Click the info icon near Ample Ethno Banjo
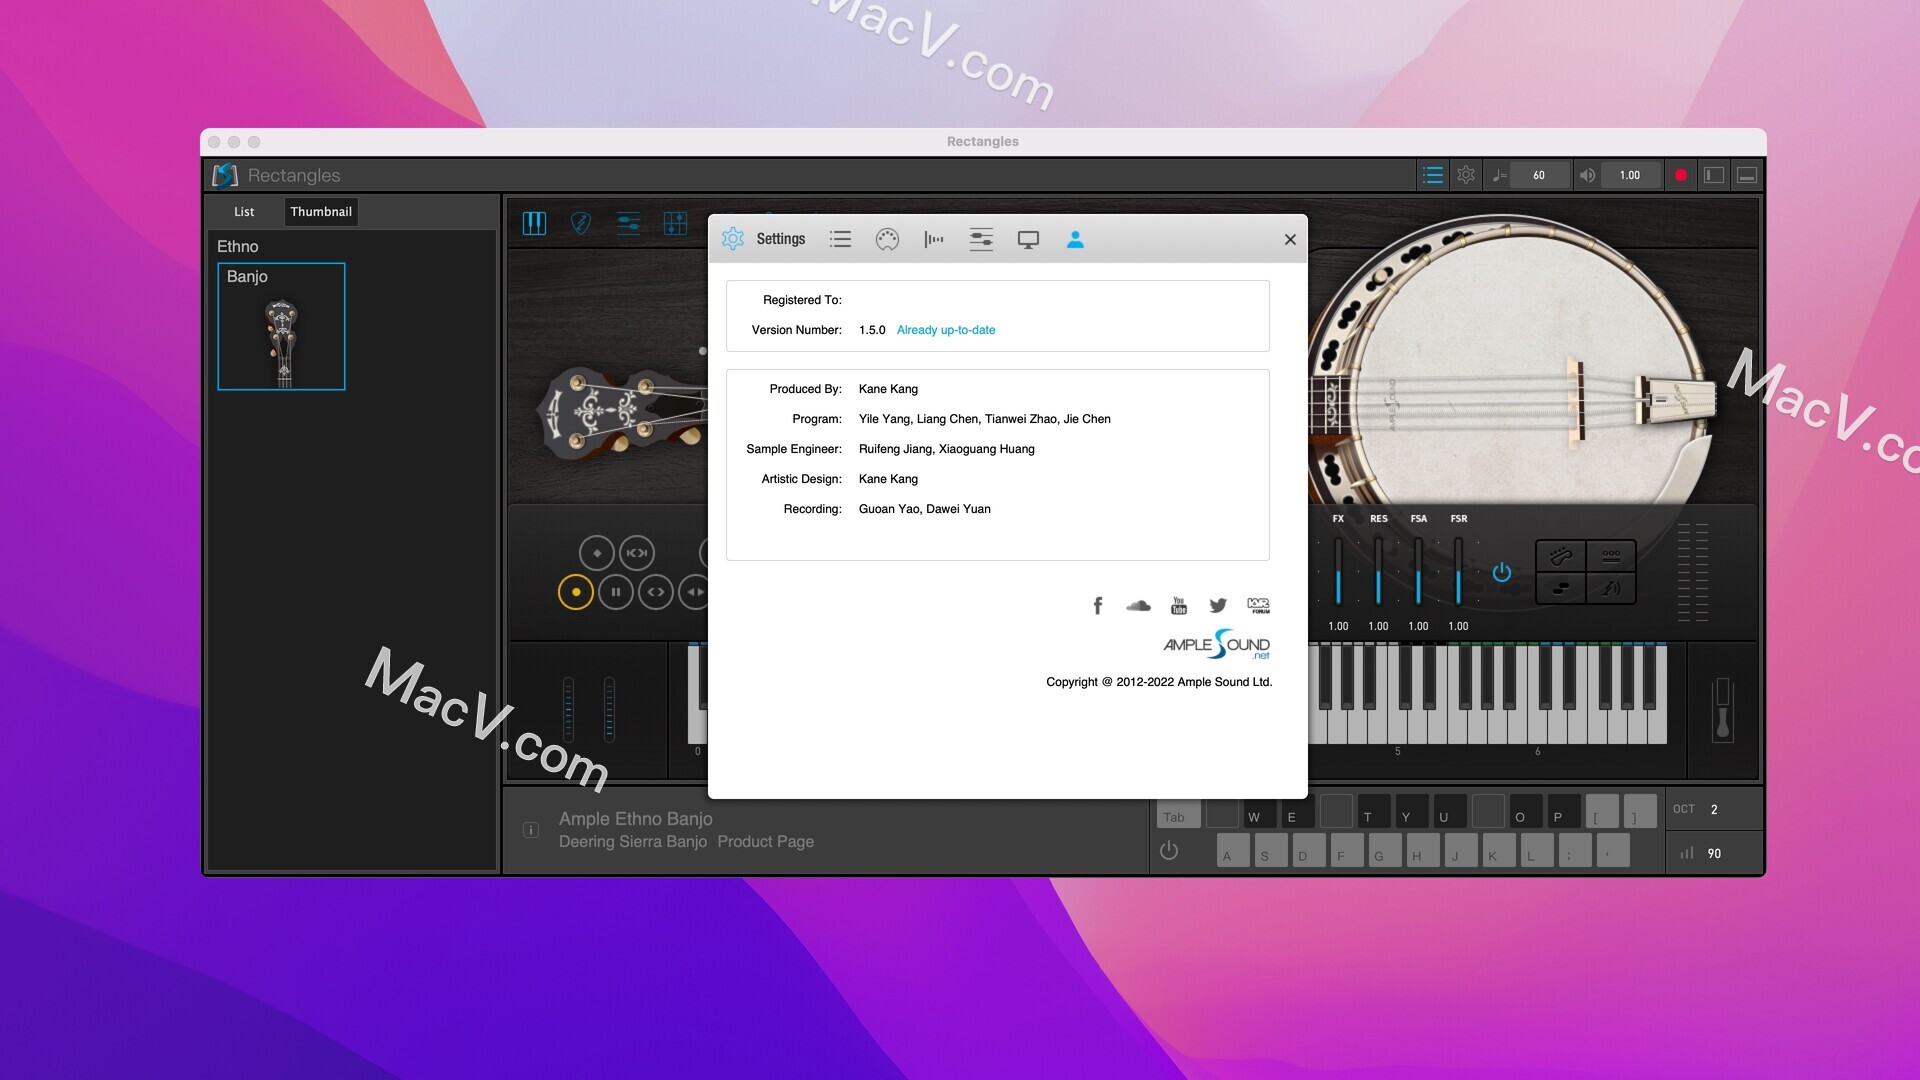Image resolution: width=1920 pixels, height=1080 pixels. (x=531, y=830)
